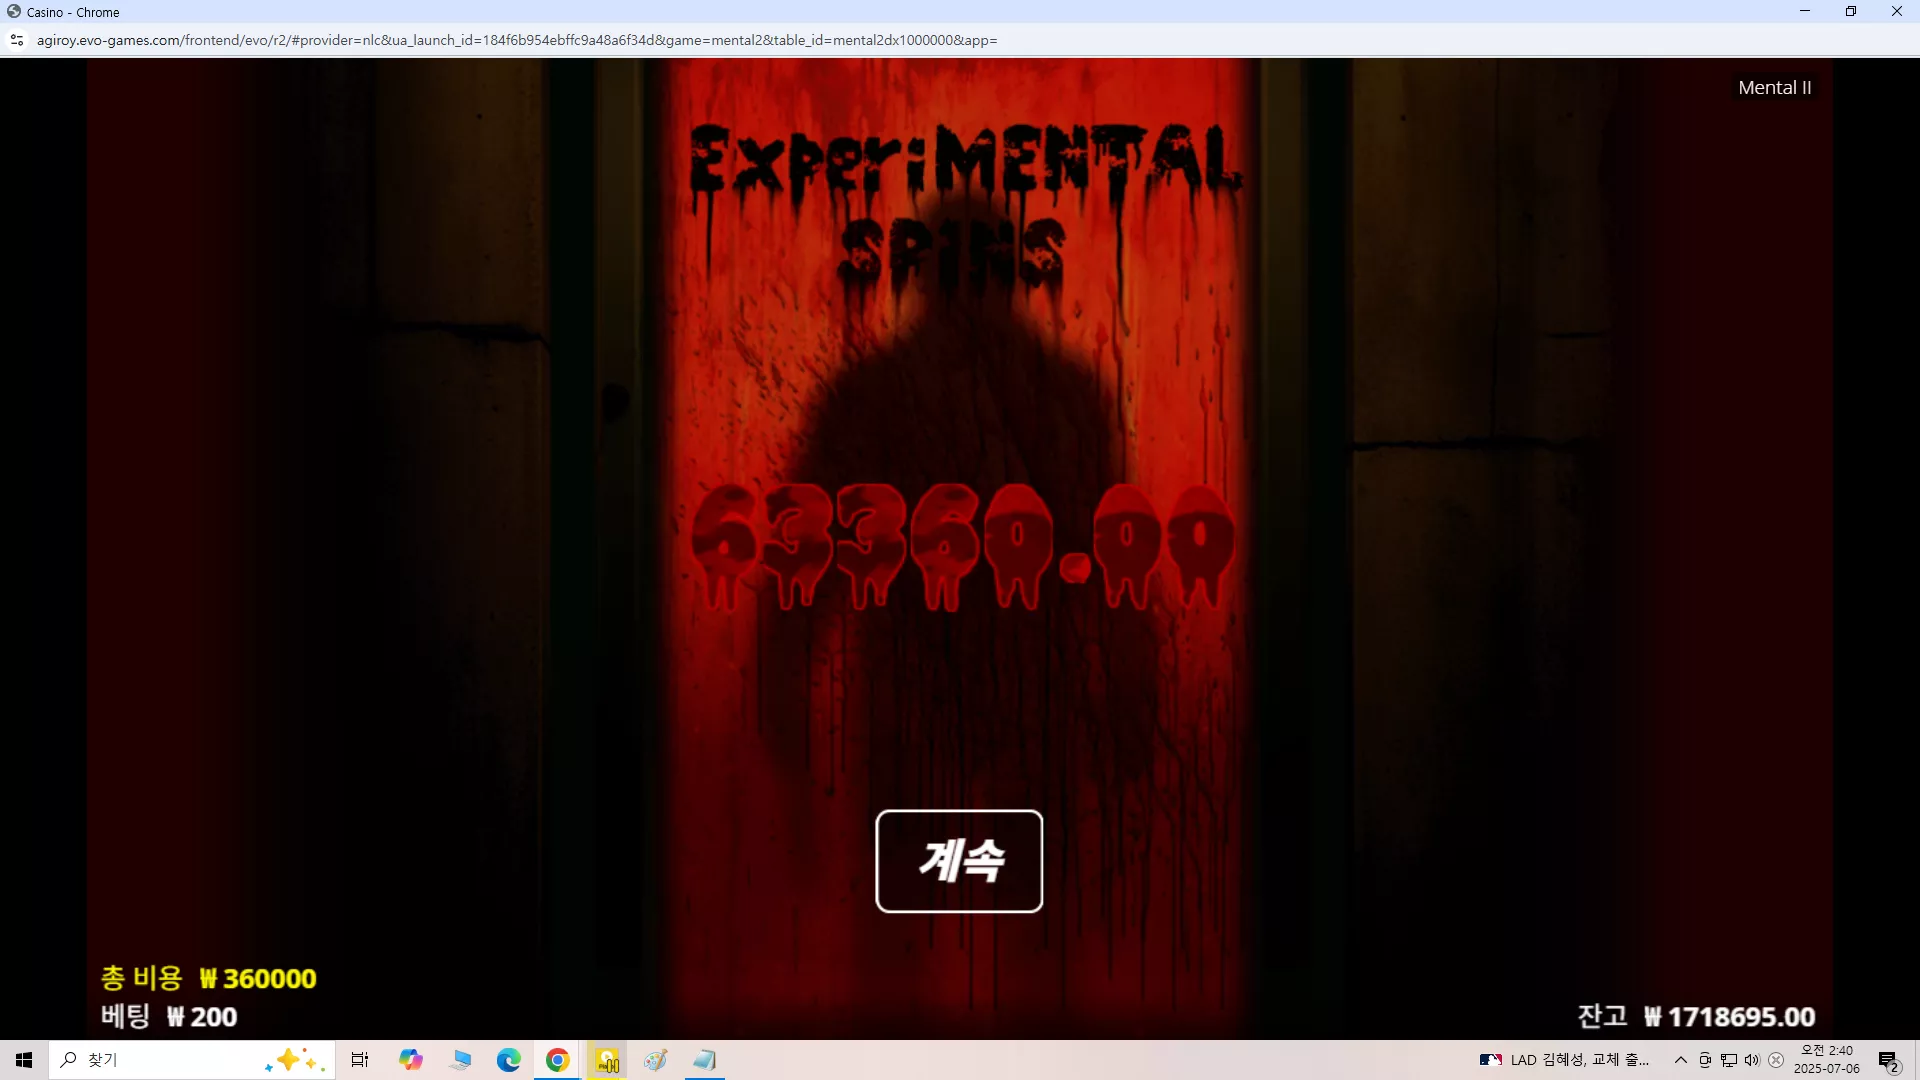Open the yellow highlighted taskbar app

coord(606,1060)
